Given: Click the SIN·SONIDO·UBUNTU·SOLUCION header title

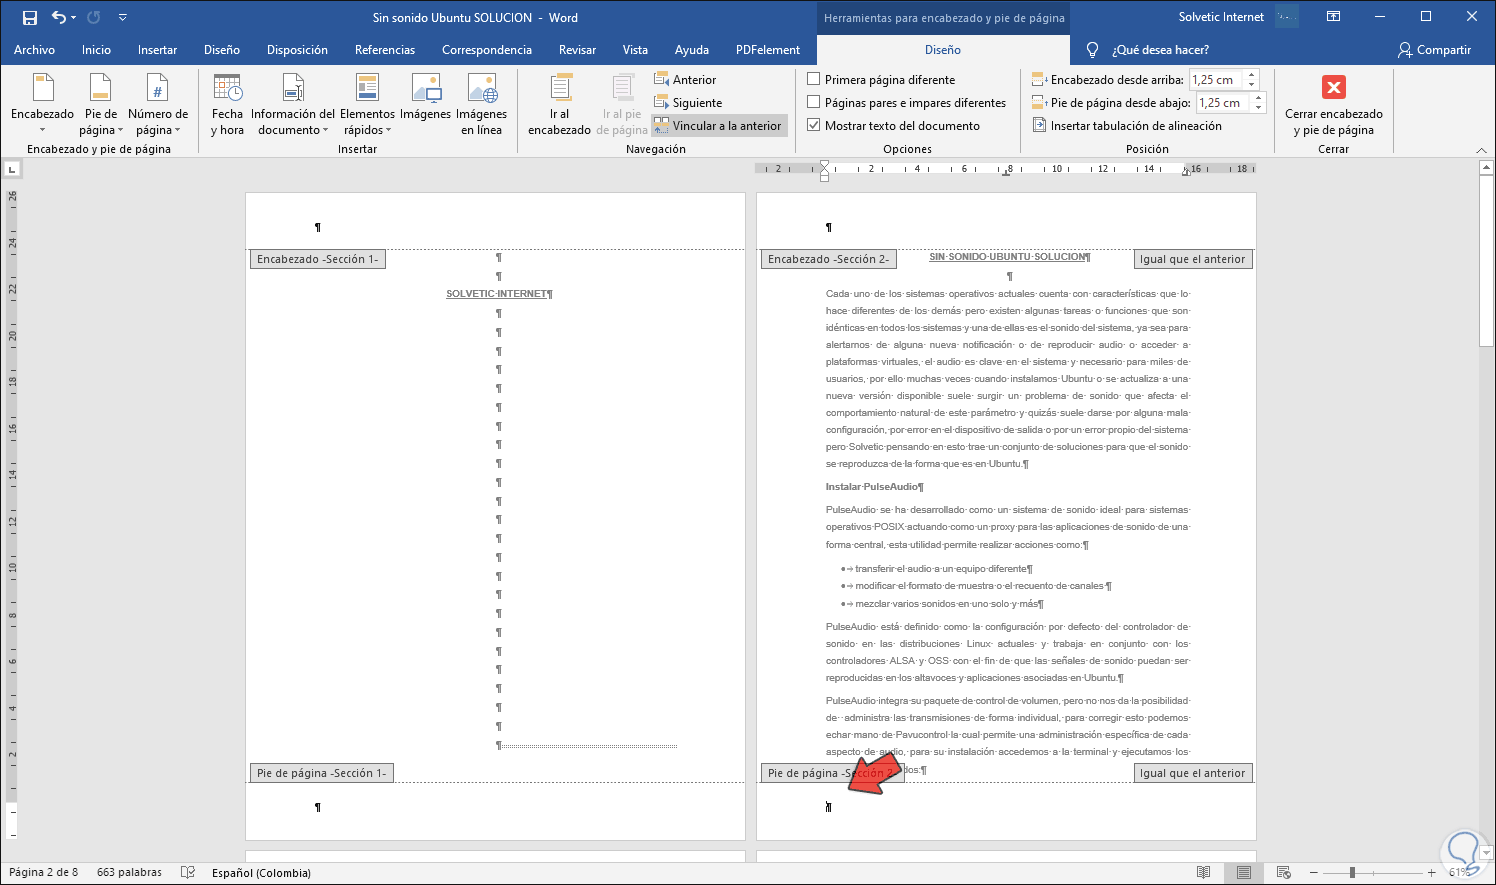Looking at the screenshot, I should click(x=1008, y=257).
